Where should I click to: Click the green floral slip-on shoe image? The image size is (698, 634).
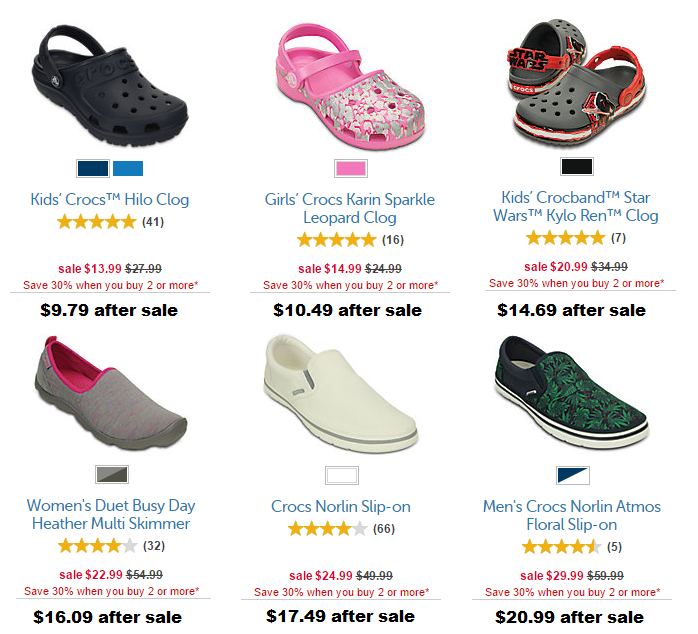pos(572,392)
